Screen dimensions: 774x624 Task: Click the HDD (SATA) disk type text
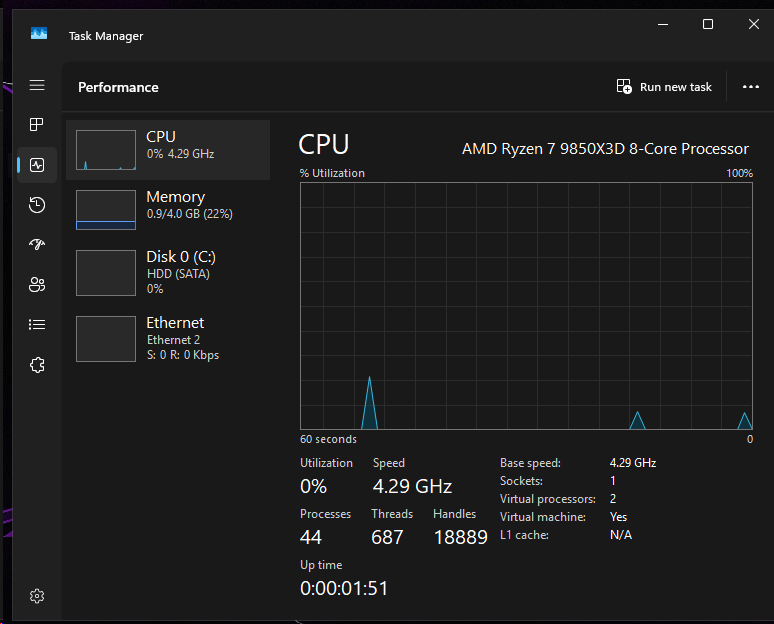[x=178, y=274]
